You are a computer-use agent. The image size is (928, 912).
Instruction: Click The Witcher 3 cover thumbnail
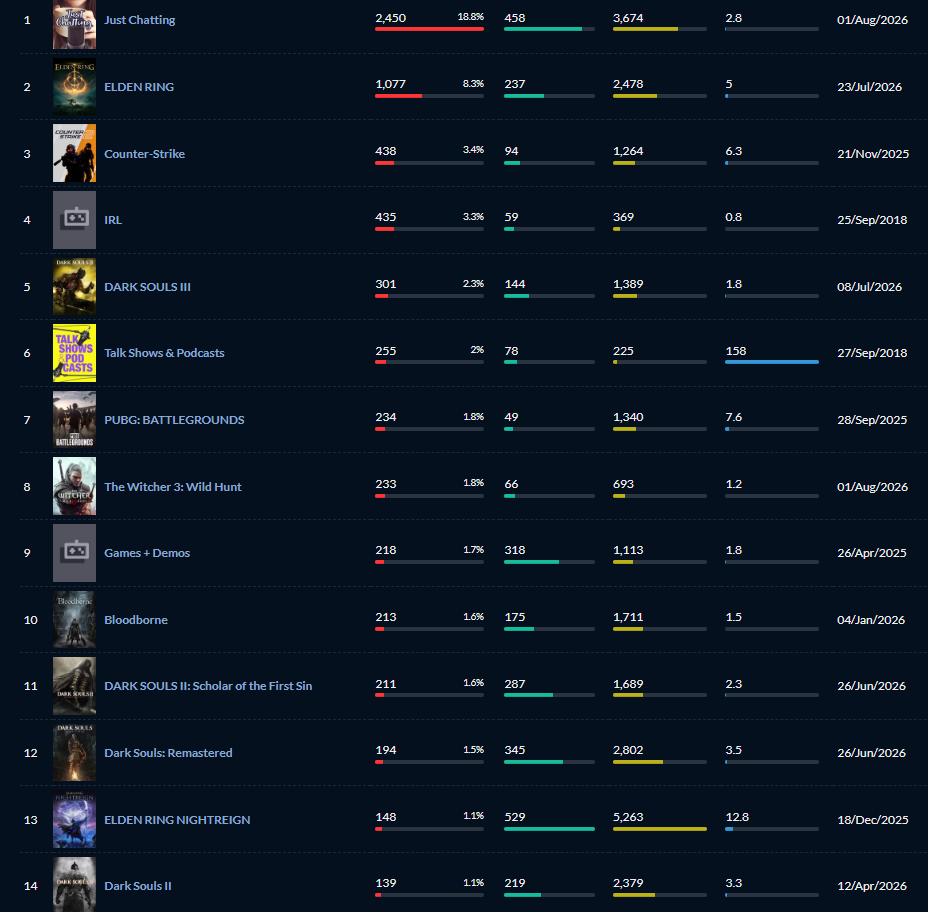coord(74,486)
